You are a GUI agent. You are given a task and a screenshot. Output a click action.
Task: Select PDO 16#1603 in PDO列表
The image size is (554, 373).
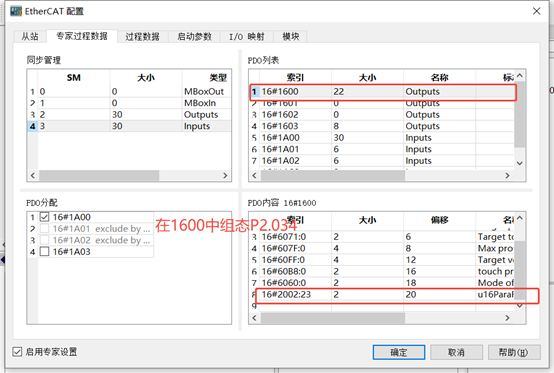pos(382,126)
